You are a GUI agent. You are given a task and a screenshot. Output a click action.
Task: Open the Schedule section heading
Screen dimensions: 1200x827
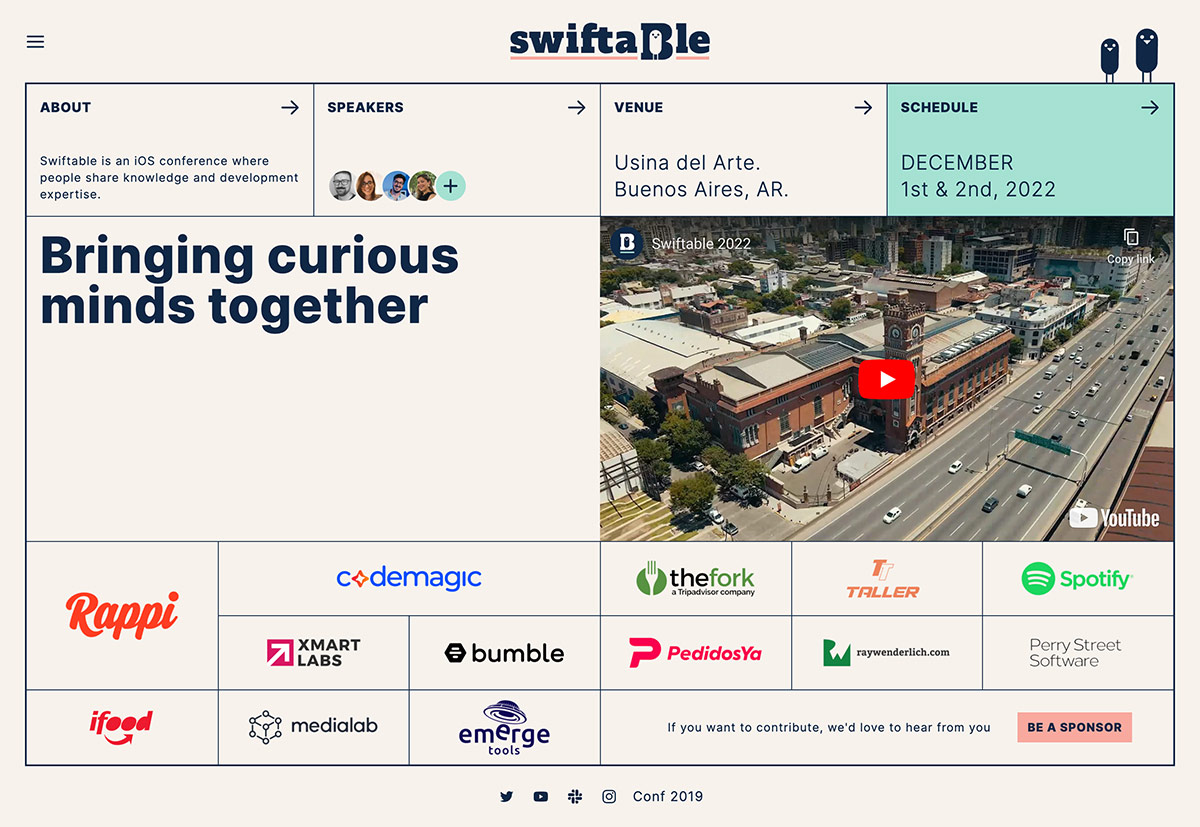pos(939,107)
